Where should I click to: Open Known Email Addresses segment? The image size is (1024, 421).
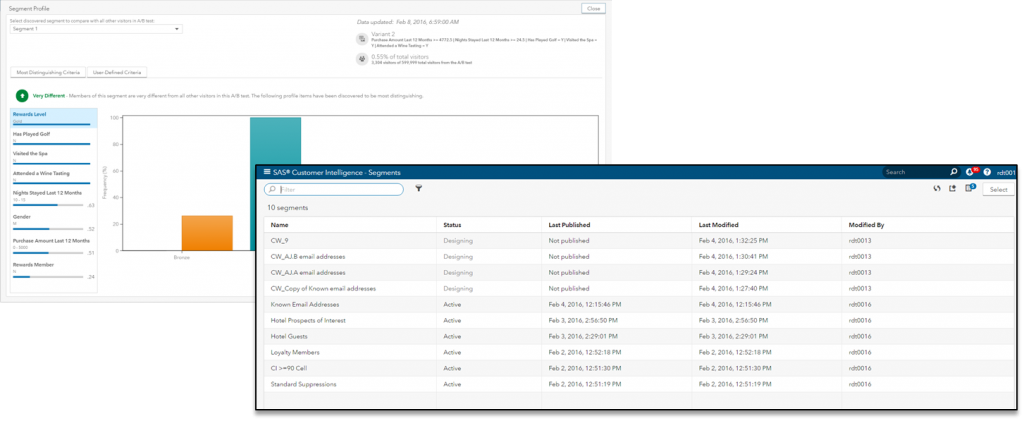[x=305, y=304]
